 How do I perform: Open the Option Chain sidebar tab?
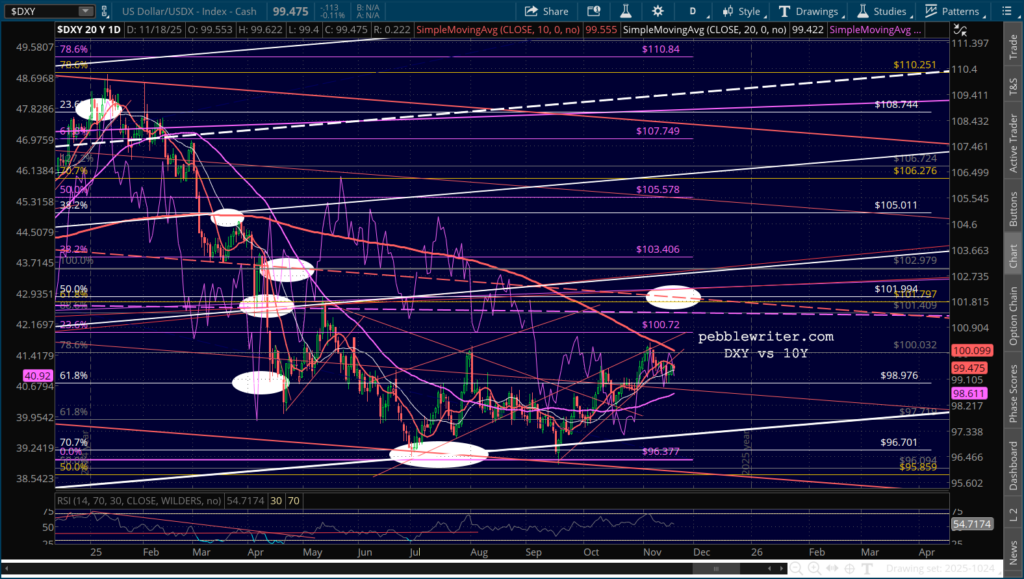(x=1013, y=315)
